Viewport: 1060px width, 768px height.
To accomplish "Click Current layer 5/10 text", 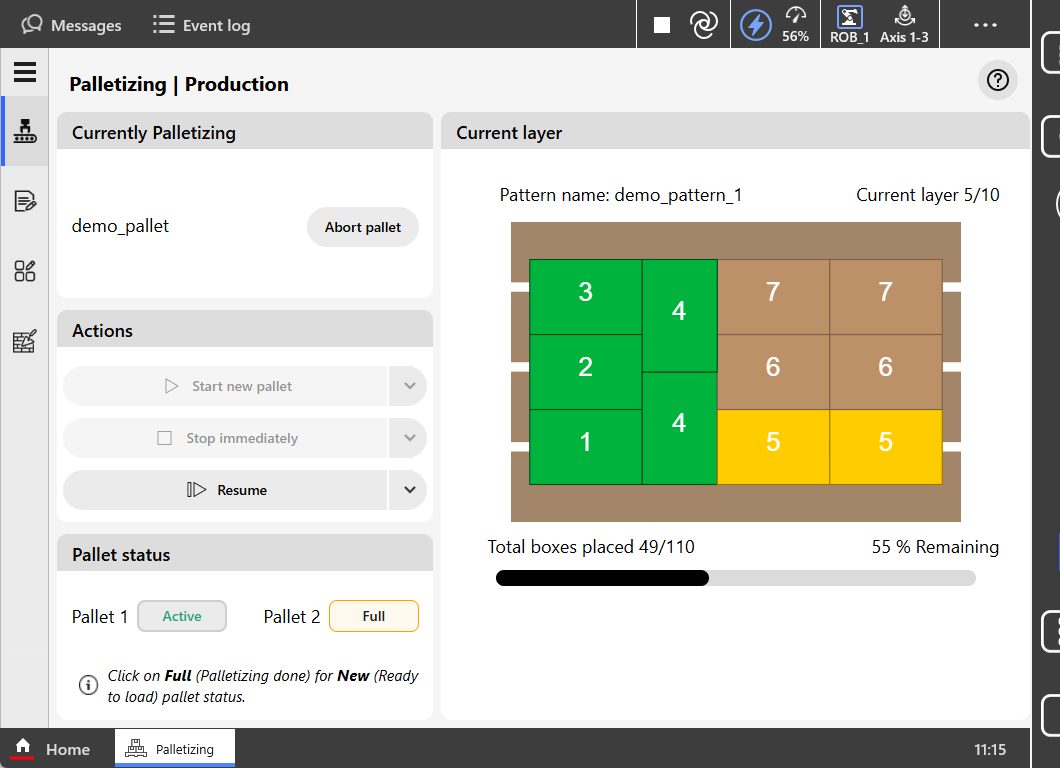I will 928,195.
